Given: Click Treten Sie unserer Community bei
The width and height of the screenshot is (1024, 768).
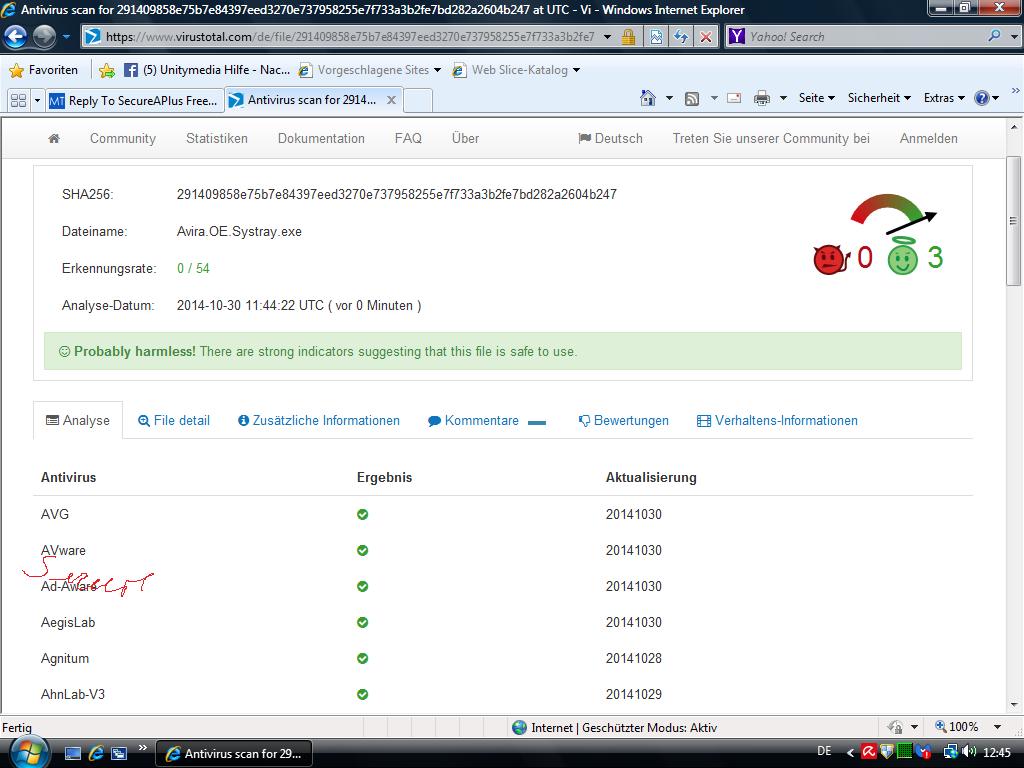Looking at the screenshot, I should (771, 138).
